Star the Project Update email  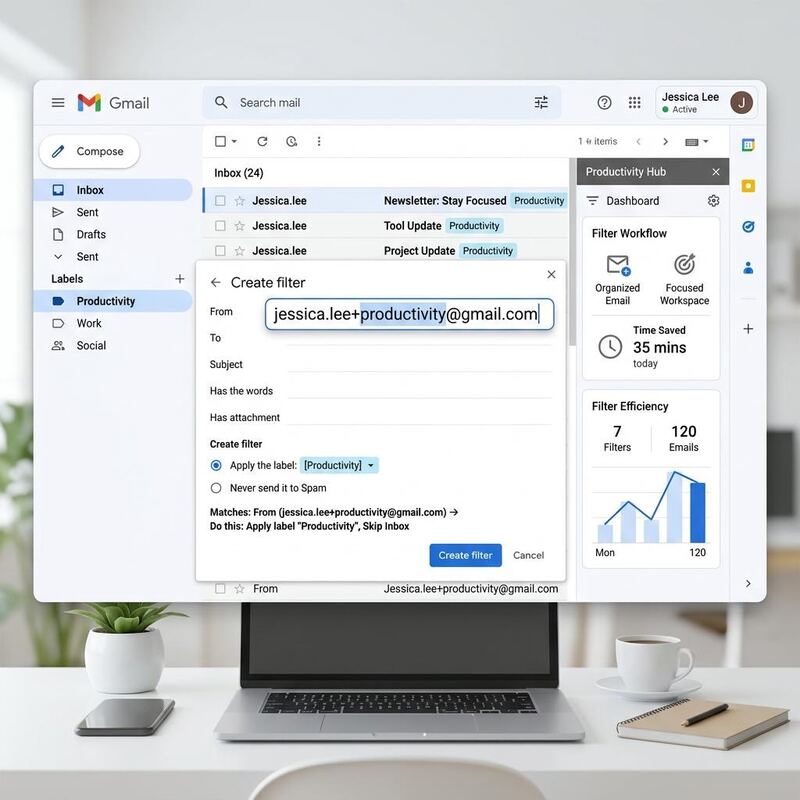pos(239,251)
